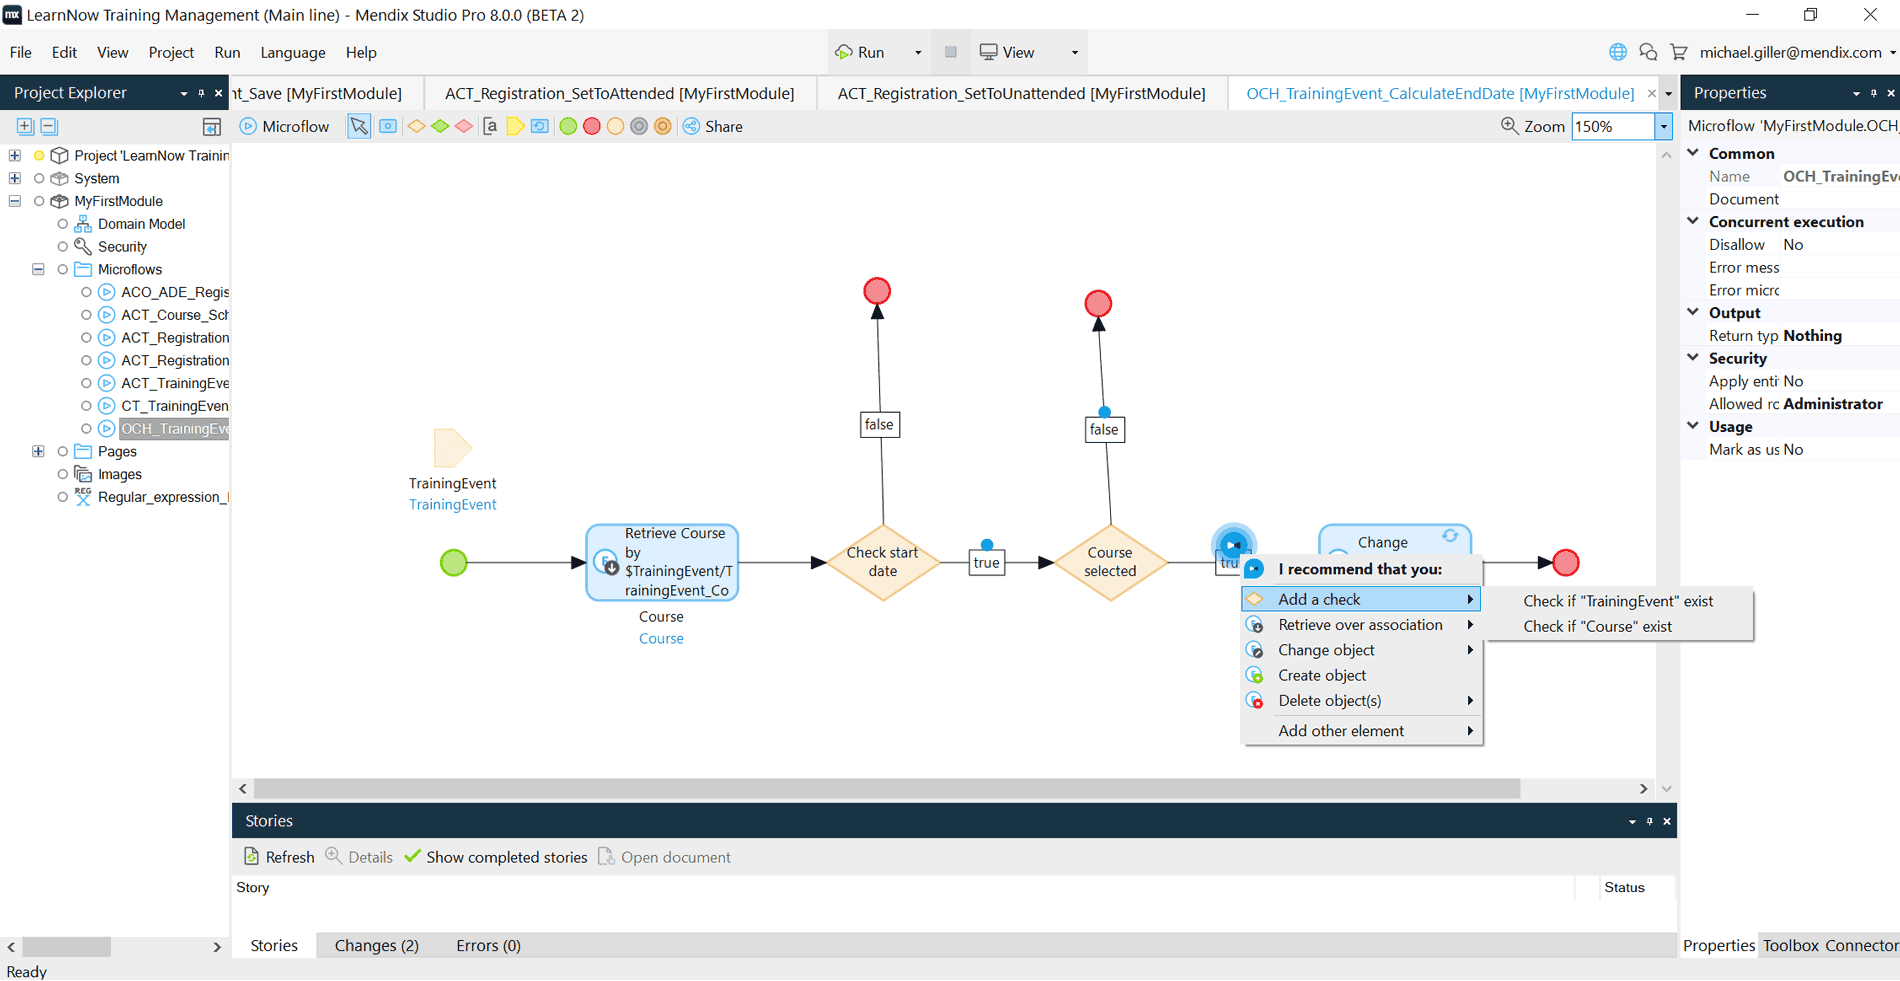Select the pointer selection tool
1900x981 pixels.
pyautogui.click(x=359, y=126)
